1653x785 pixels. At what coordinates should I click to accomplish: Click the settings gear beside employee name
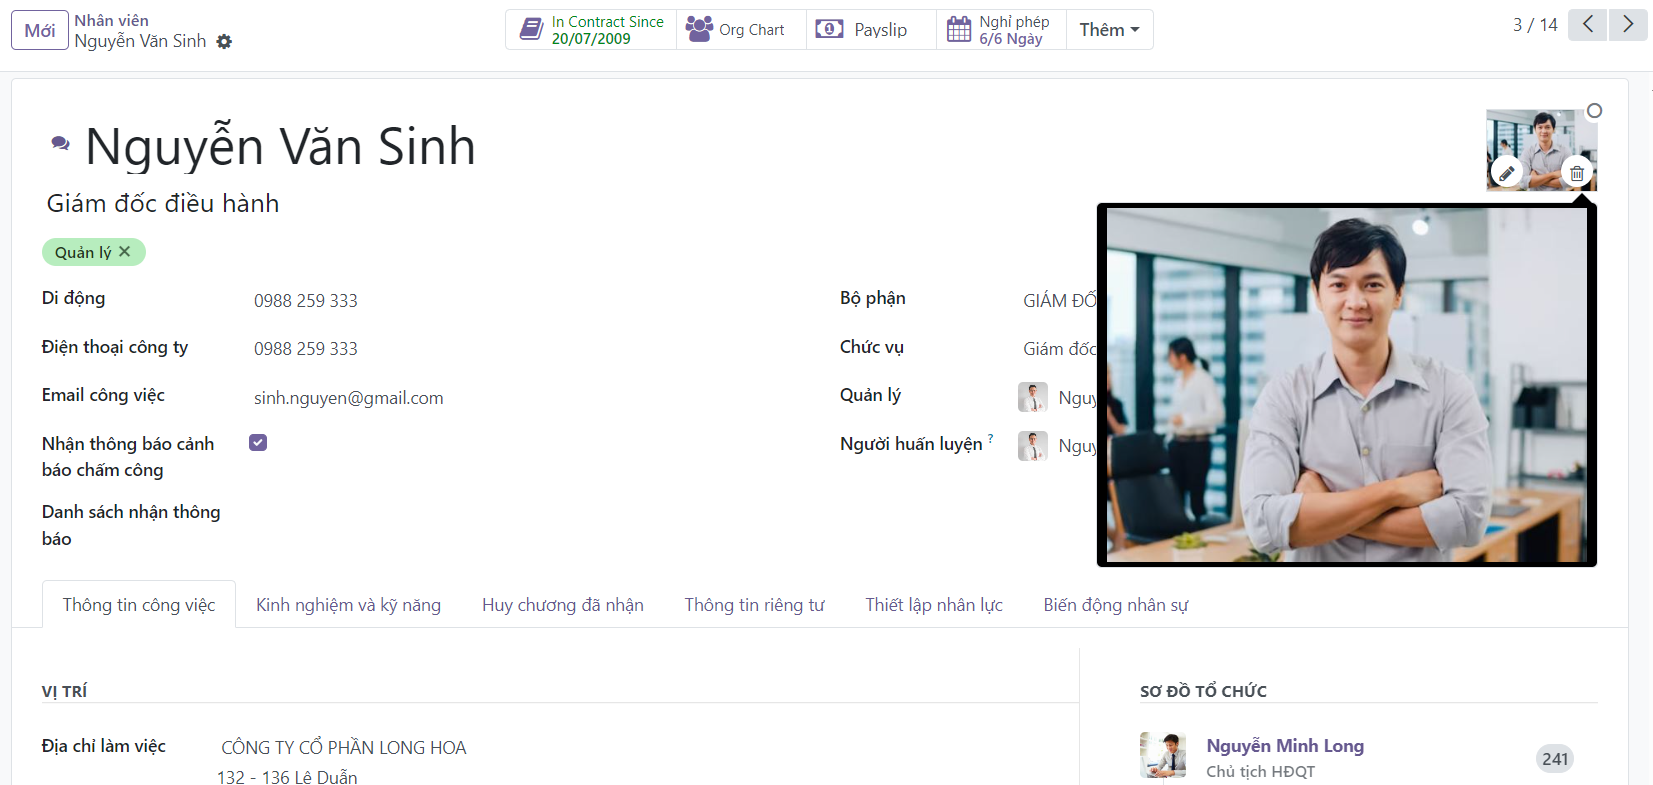click(224, 42)
